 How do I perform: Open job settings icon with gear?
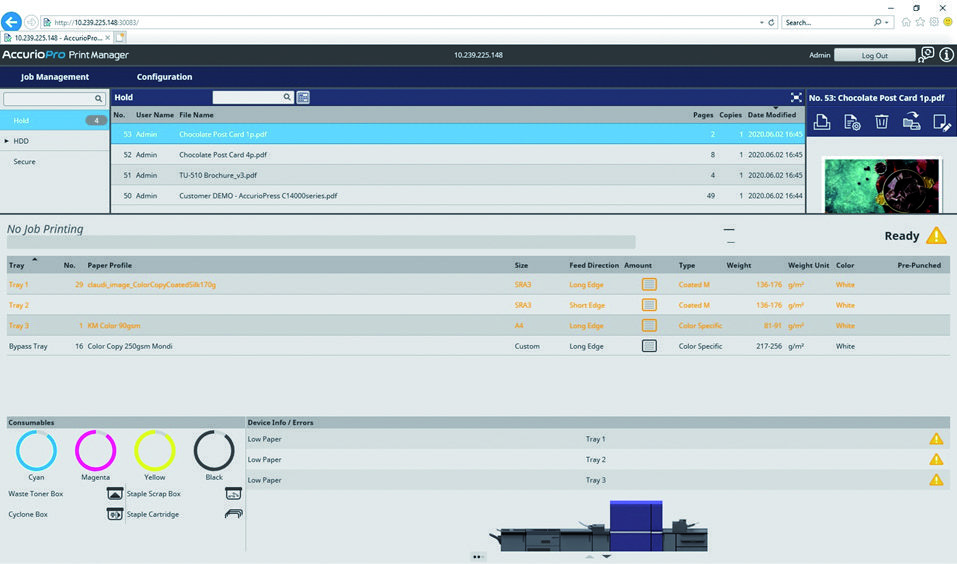[x=852, y=122]
